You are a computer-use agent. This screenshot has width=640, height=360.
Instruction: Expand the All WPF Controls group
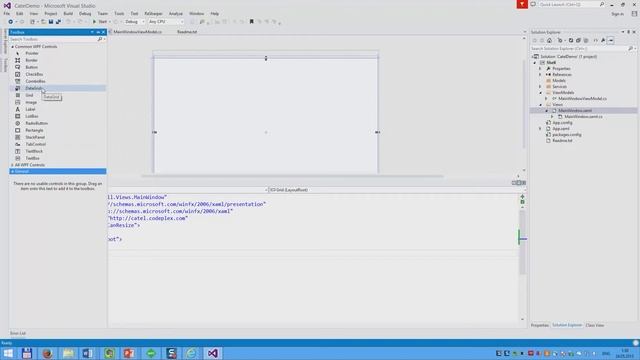(12, 165)
